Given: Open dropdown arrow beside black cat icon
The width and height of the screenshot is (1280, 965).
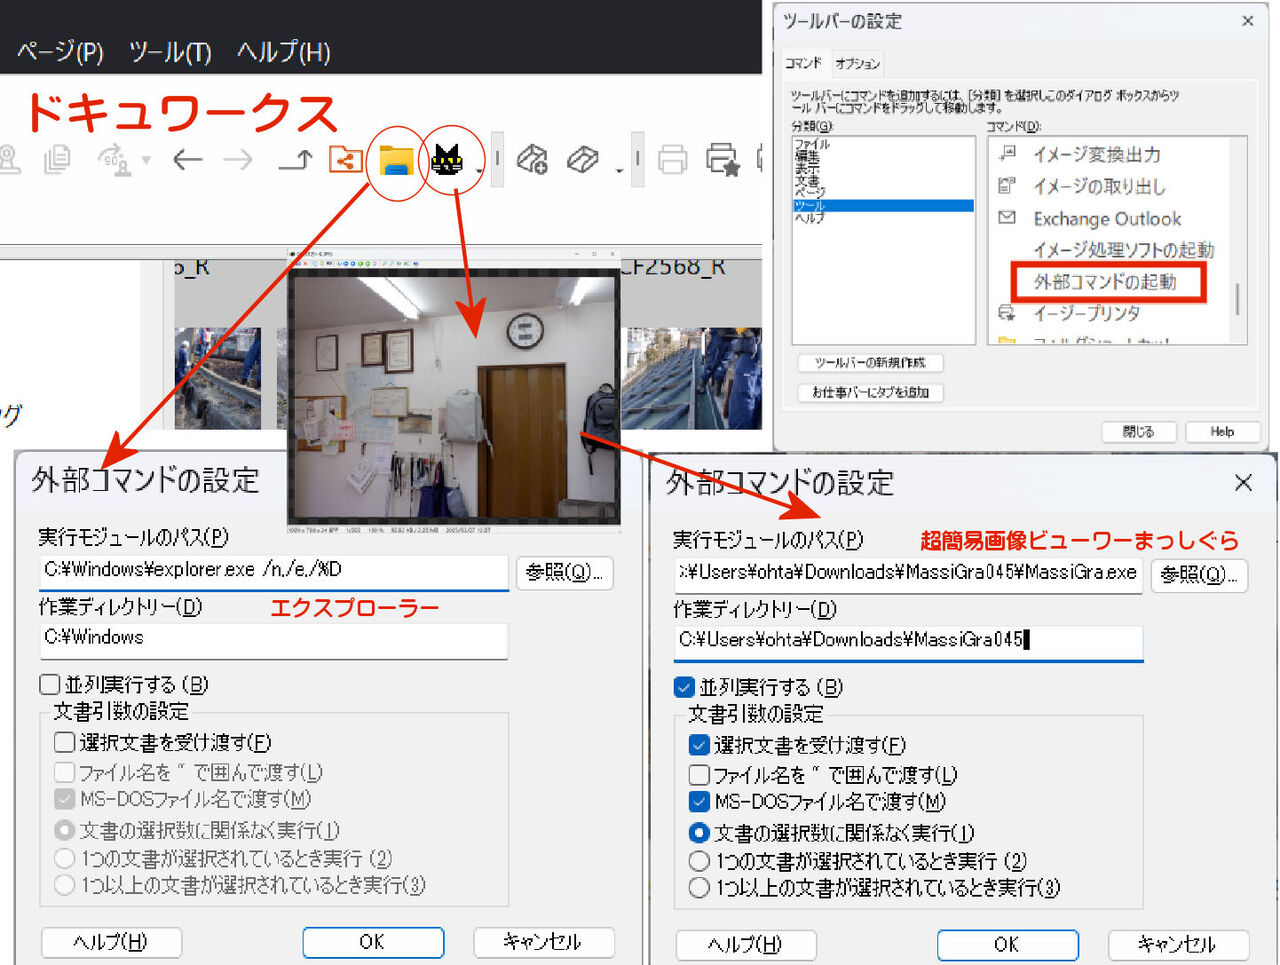Looking at the screenshot, I should pos(479,171).
